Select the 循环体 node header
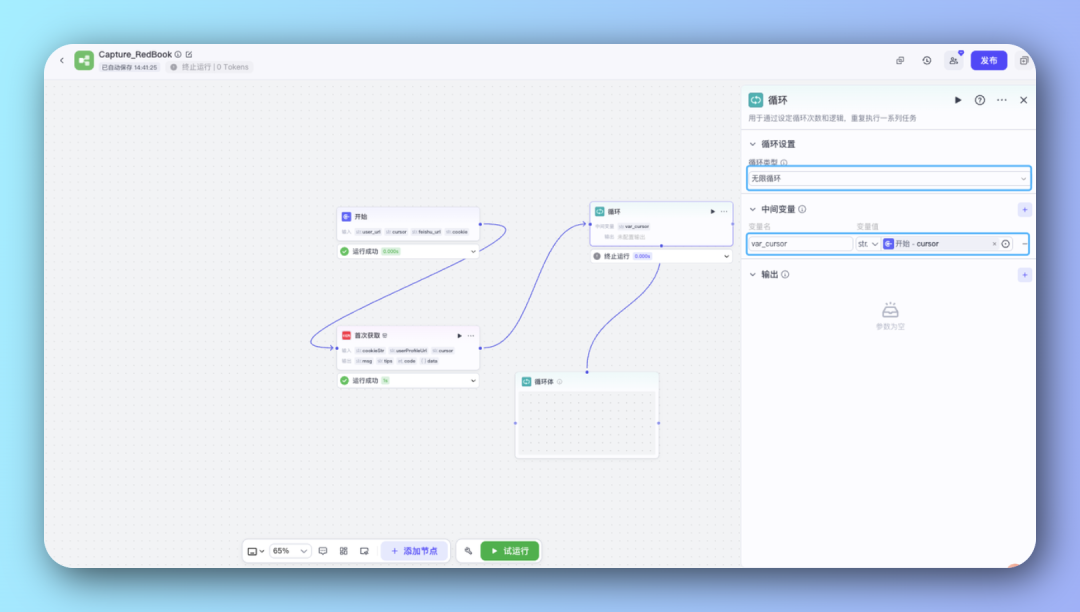Viewport: 1080px width, 612px height. tap(587, 381)
